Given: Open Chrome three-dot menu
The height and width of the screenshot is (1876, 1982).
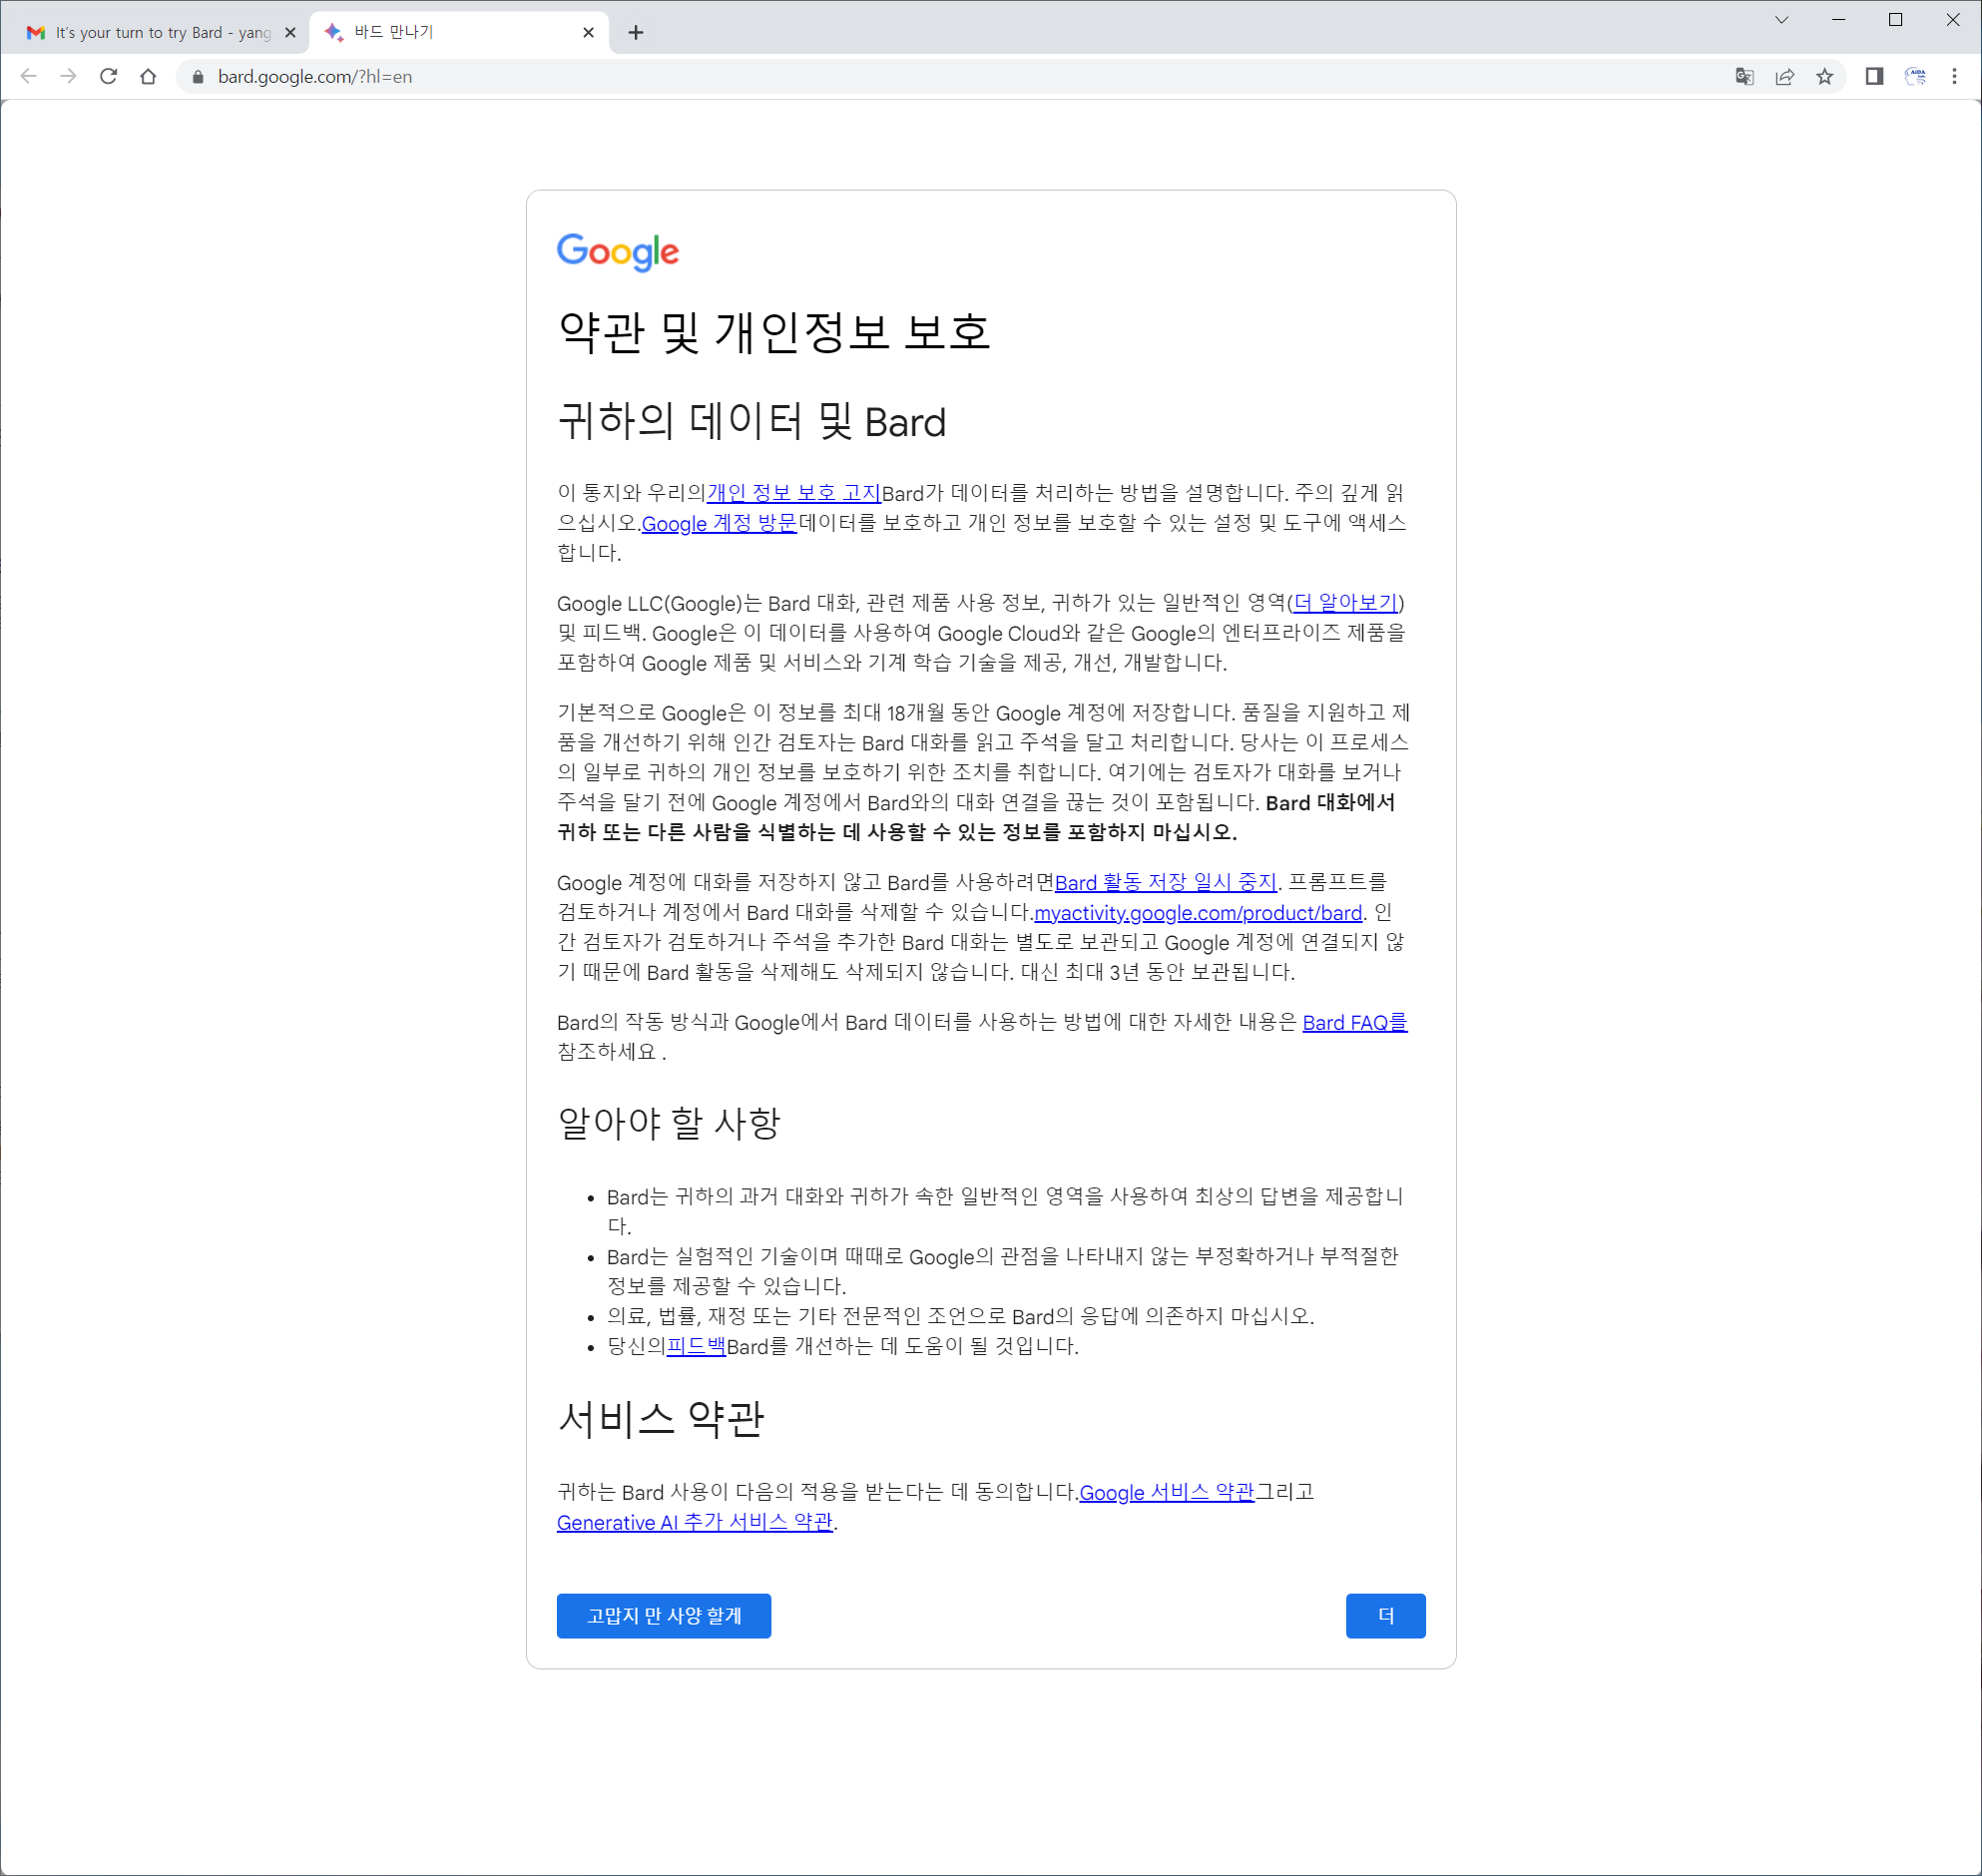Looking at the screenshot, I should point(1954,76).
